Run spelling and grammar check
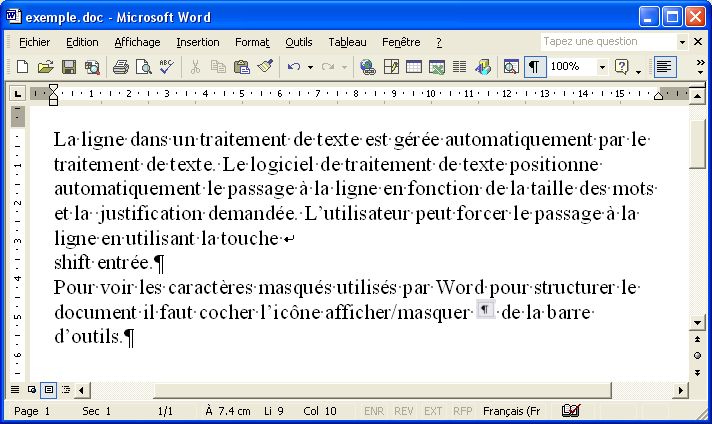712x424 pixels. 167,67
